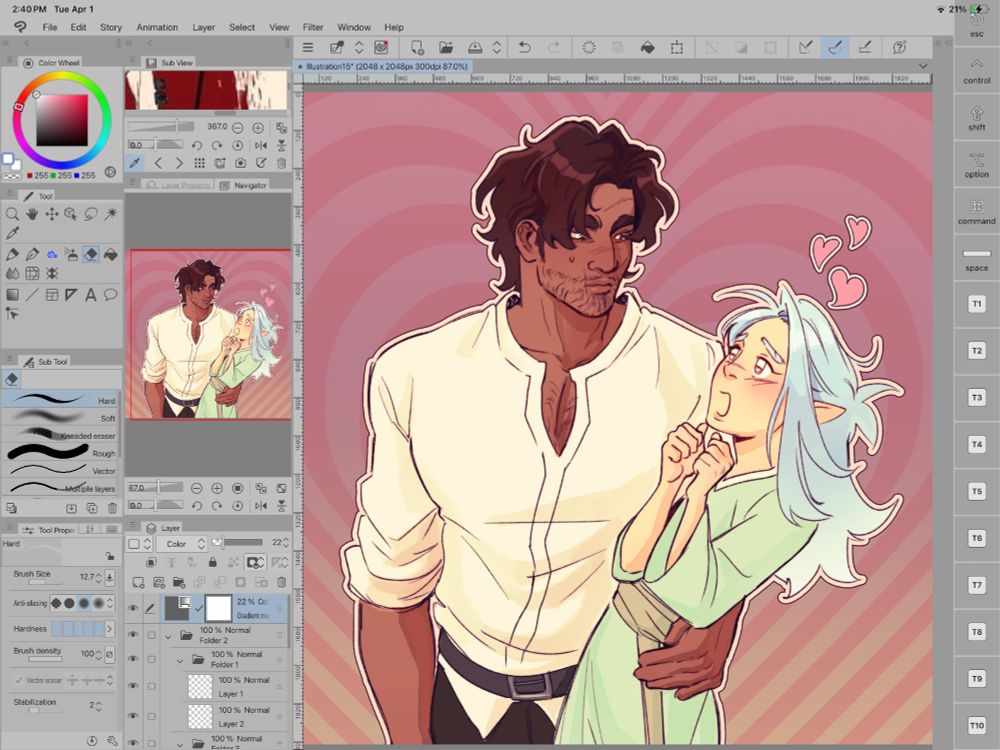Tick the selection checkbox beside Layer 2
The height and width of the screenshot is (750, 1000).
pos(151,716)
